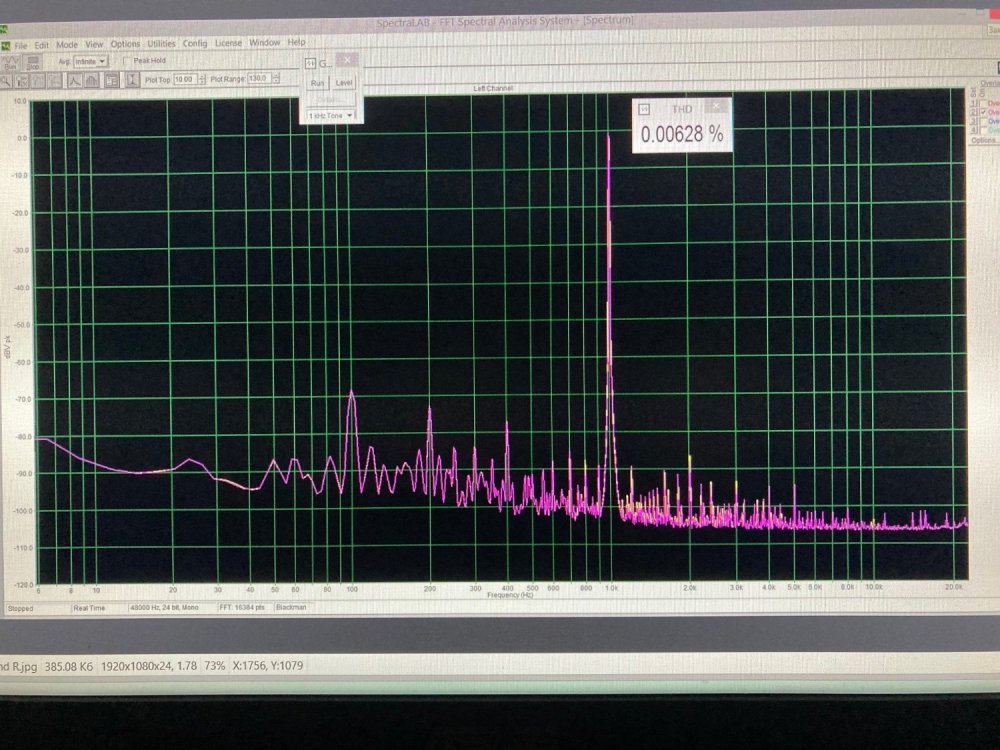Click the I-beam cursor measurement icon
This screenshot has height=750, width=1000.
[x=131, y=80]
